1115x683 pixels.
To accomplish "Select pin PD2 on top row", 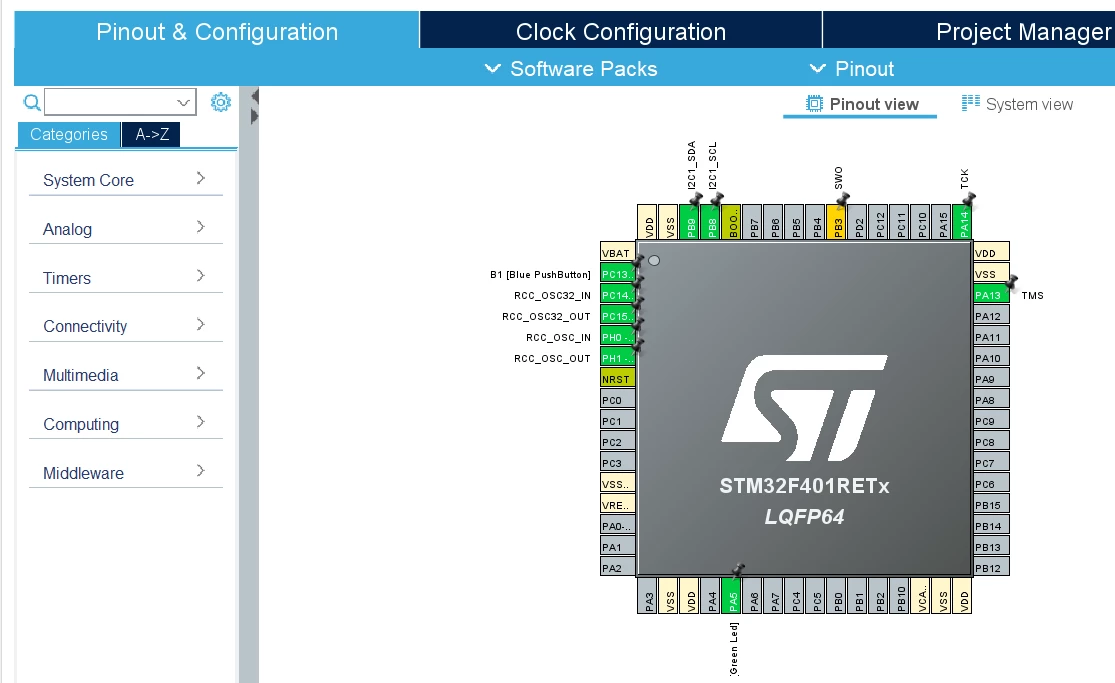I will click(858, 222).
